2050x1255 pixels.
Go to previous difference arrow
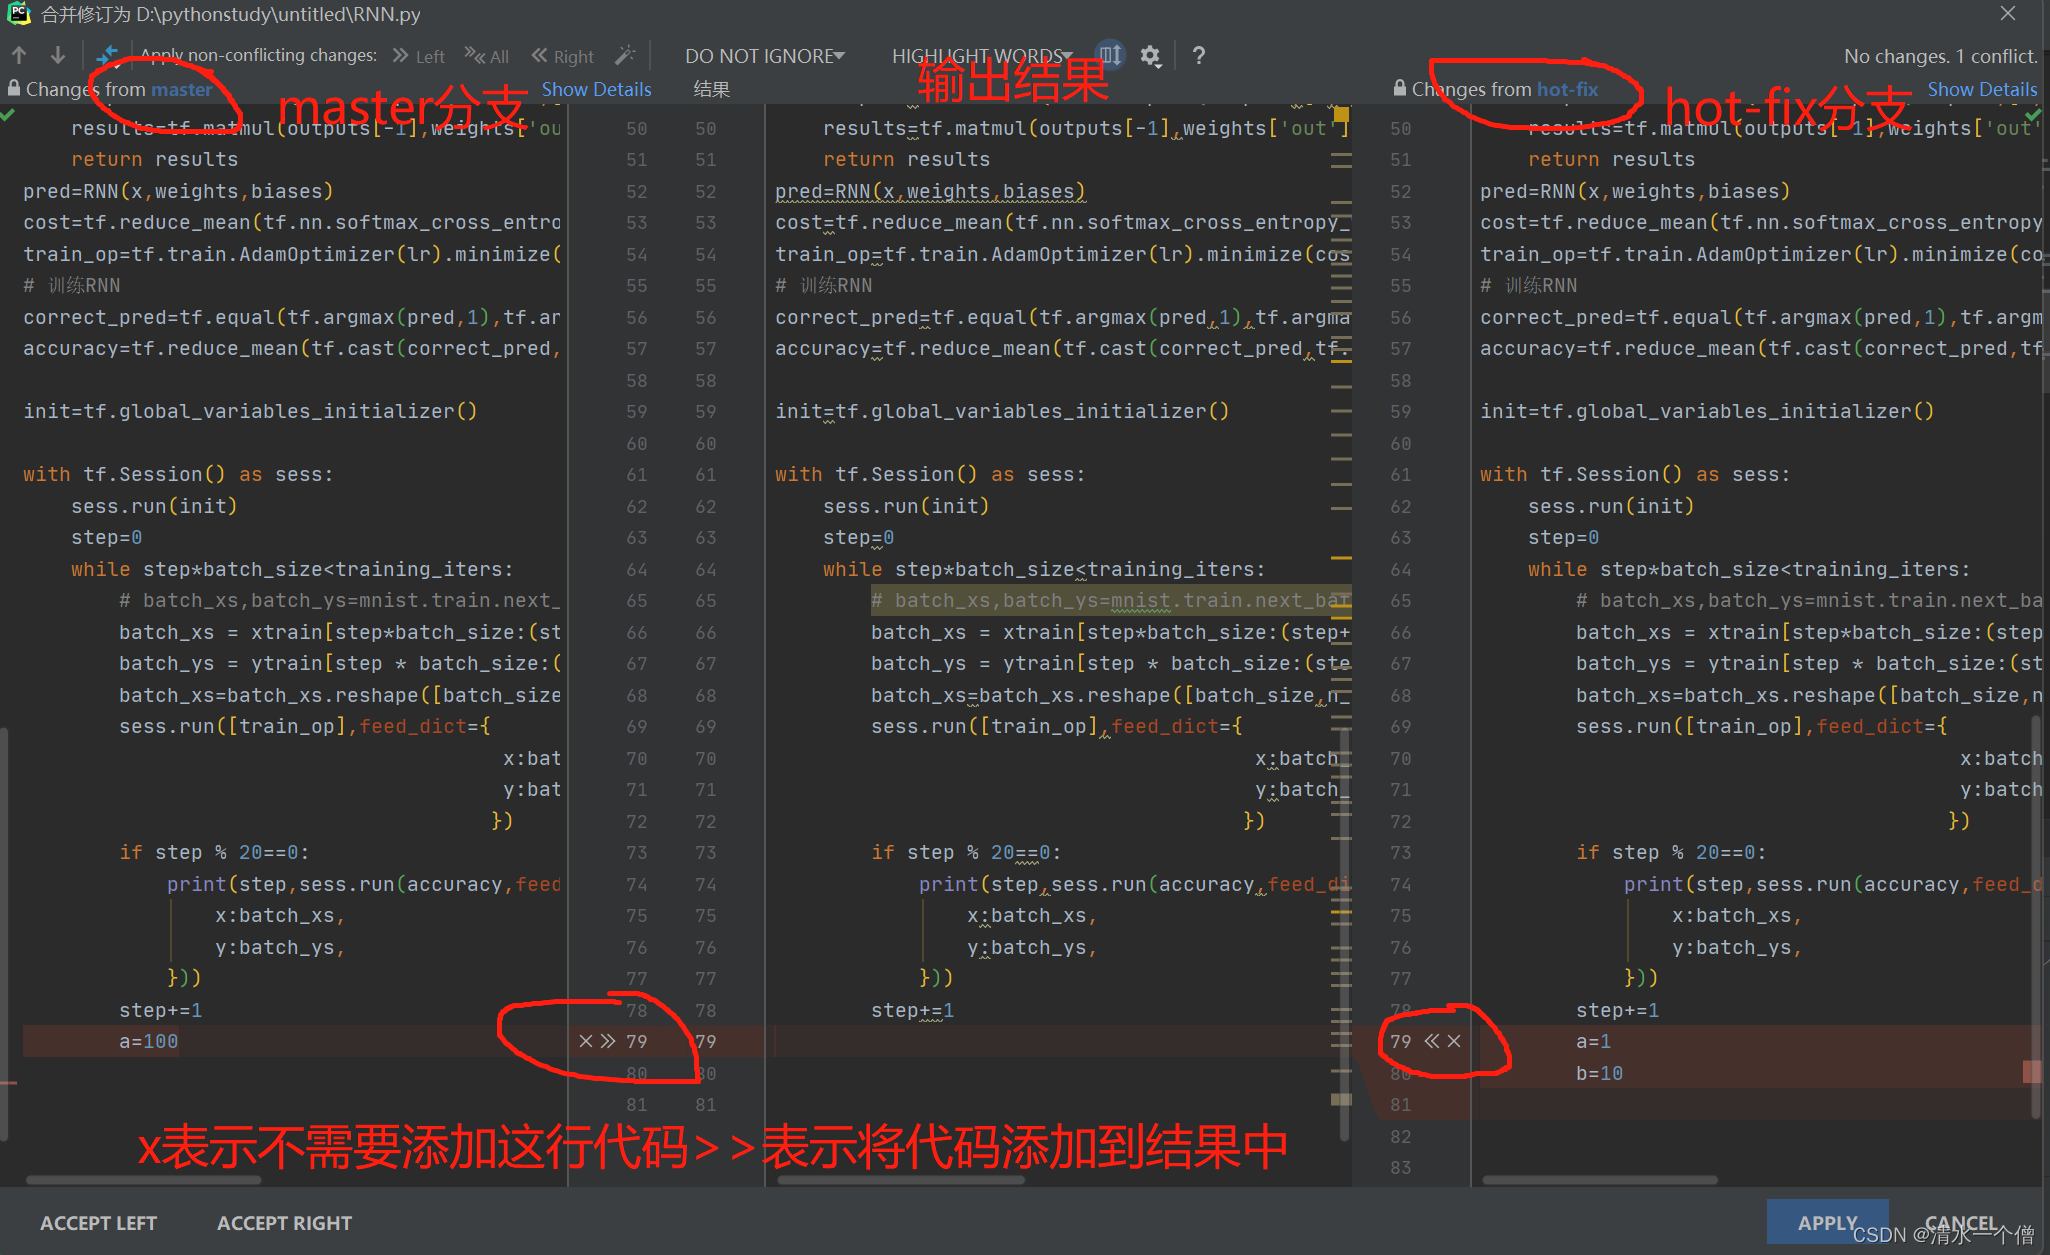(x=20, y=56)
